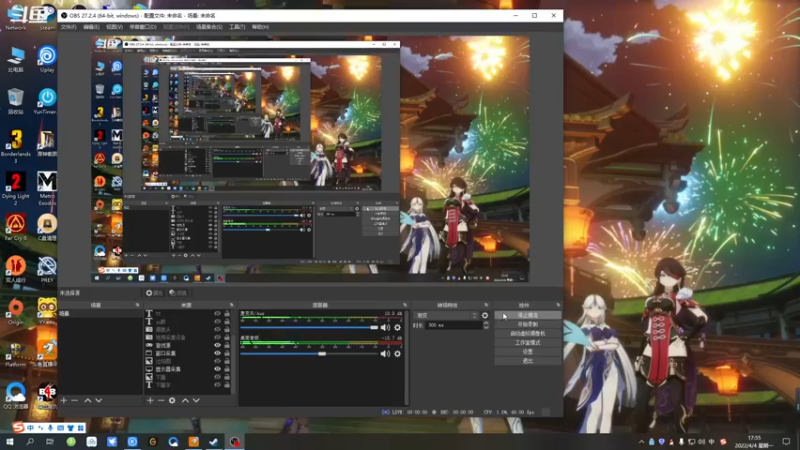Open Steam desktop shortcut
The width and height of the screenshot is (800, 450).
[47, 17]
